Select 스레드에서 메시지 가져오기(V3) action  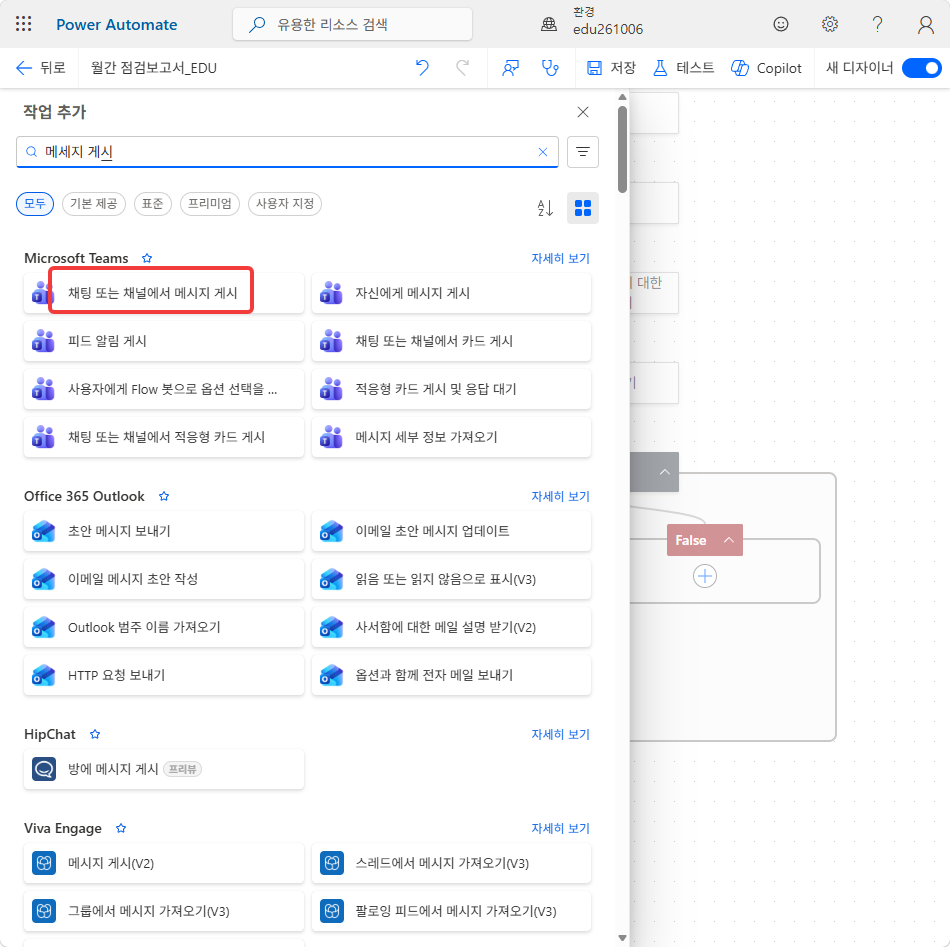451,863
